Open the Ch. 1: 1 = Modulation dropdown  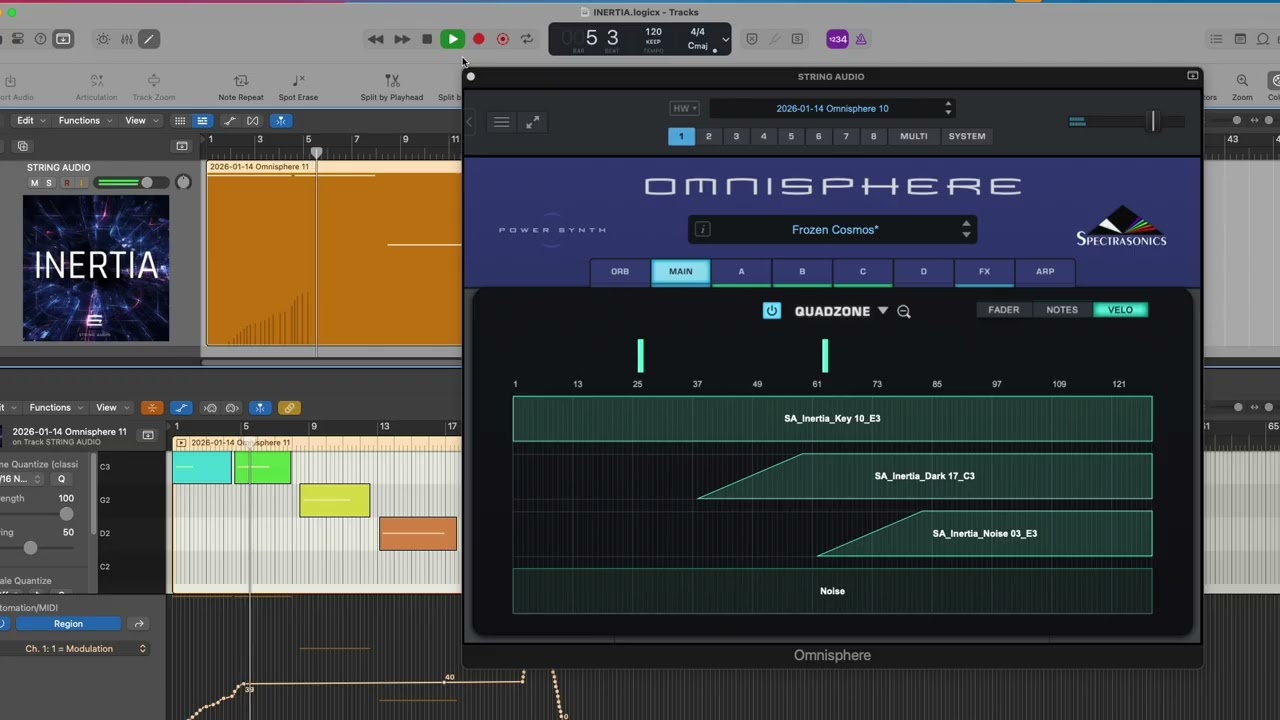[x=74, y=649]
